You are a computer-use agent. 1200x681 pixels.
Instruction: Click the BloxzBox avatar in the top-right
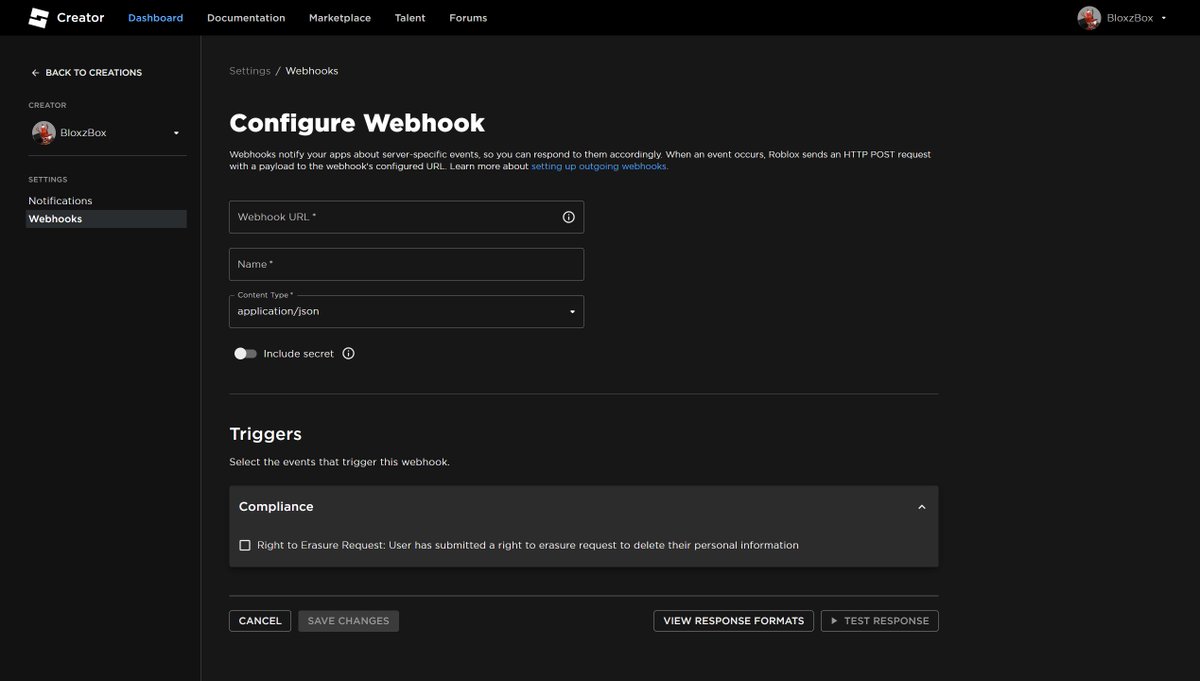(1089, 17)
